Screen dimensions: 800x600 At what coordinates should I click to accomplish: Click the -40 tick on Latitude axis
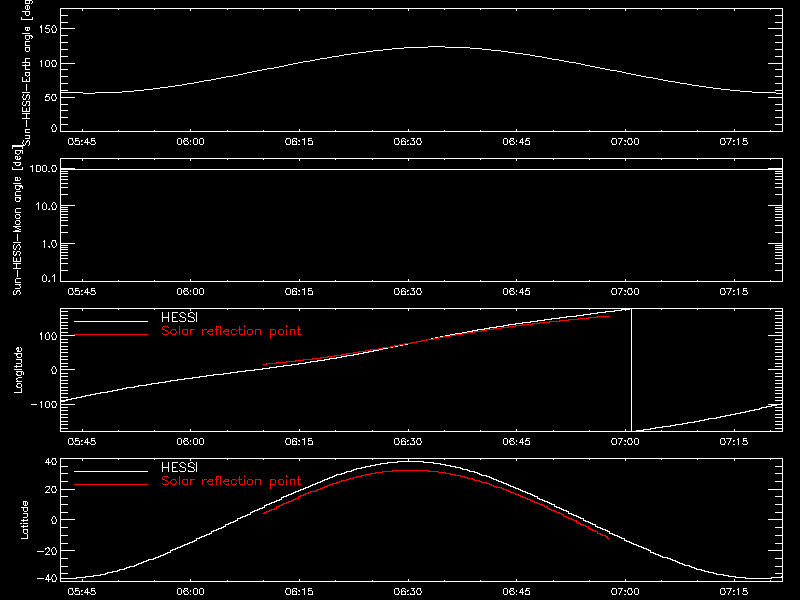pyautogui.click(x=47, y=579)
